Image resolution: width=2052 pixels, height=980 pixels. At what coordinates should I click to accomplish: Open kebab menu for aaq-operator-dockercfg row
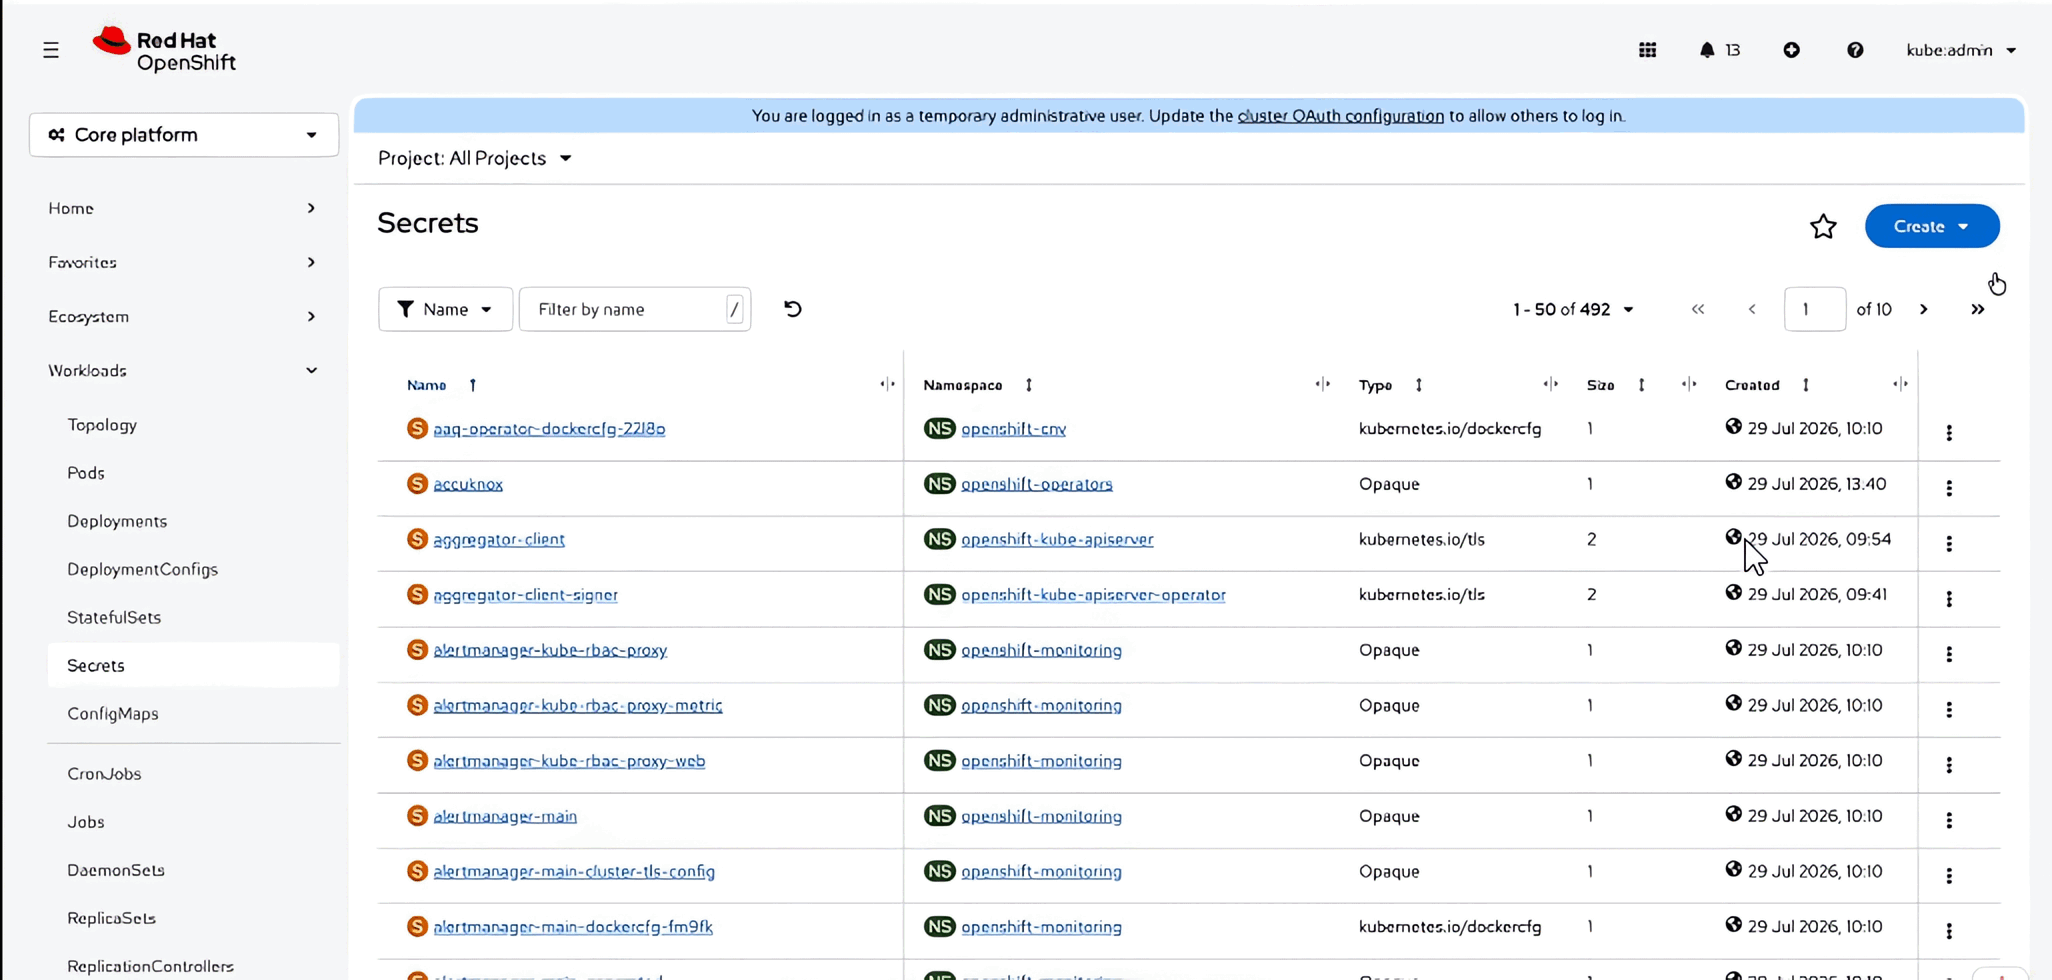[1949, 433]
